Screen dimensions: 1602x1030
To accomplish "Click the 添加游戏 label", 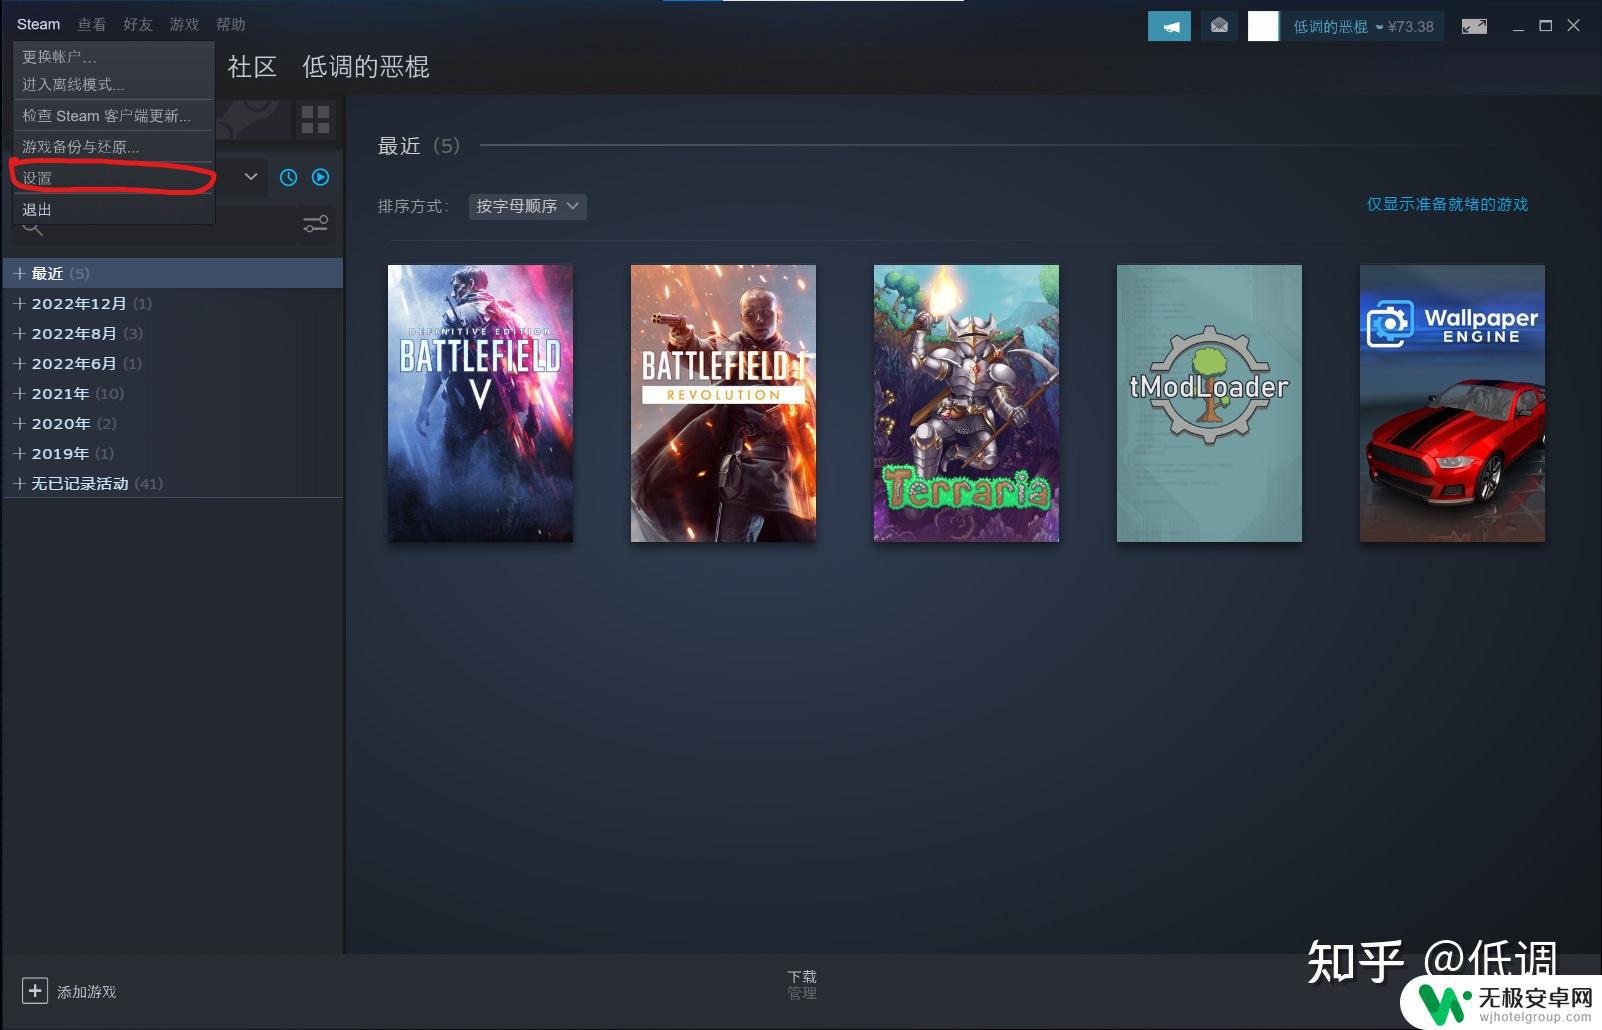I will [87, 992].
